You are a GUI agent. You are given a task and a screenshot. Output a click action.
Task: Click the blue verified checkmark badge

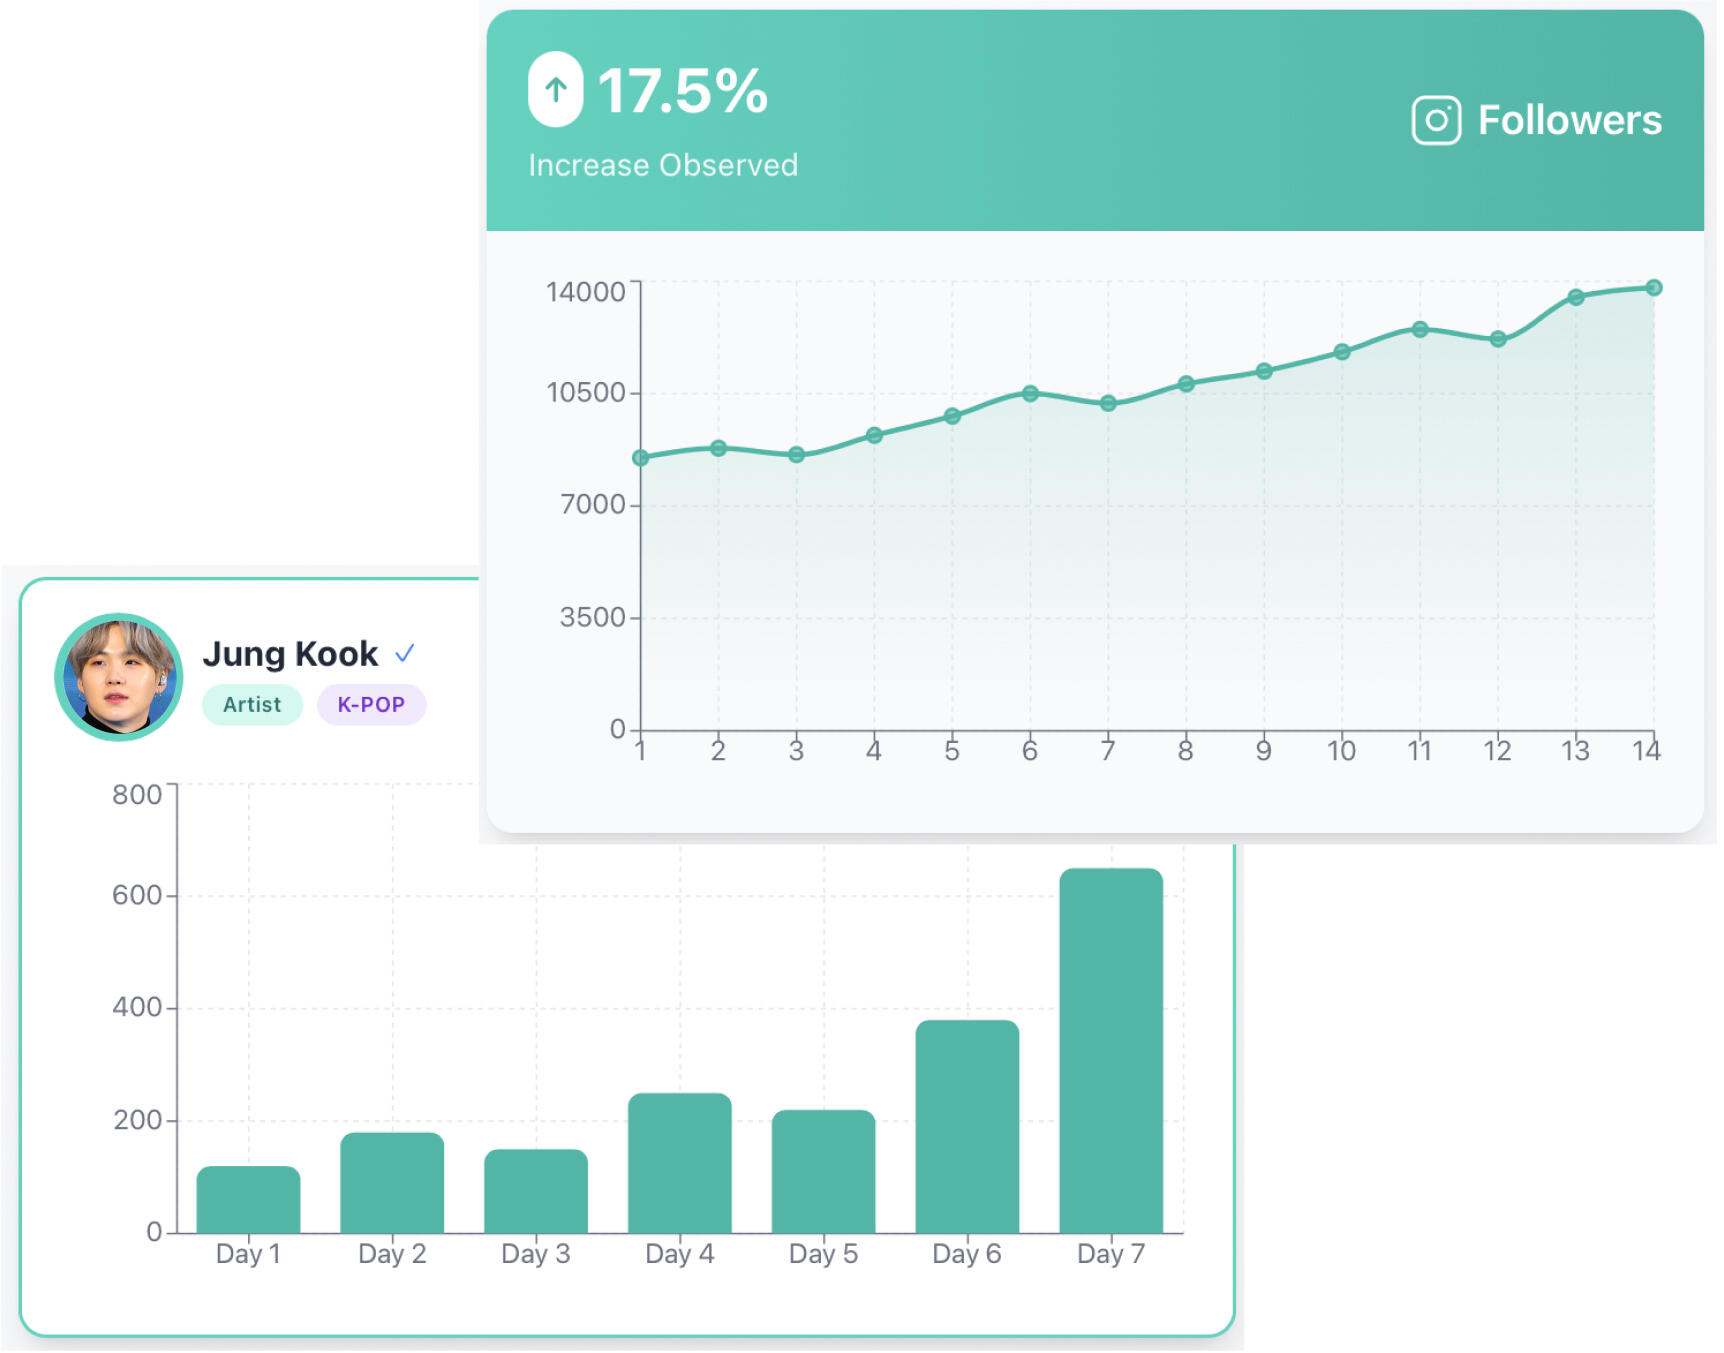[x=404, y=654]
